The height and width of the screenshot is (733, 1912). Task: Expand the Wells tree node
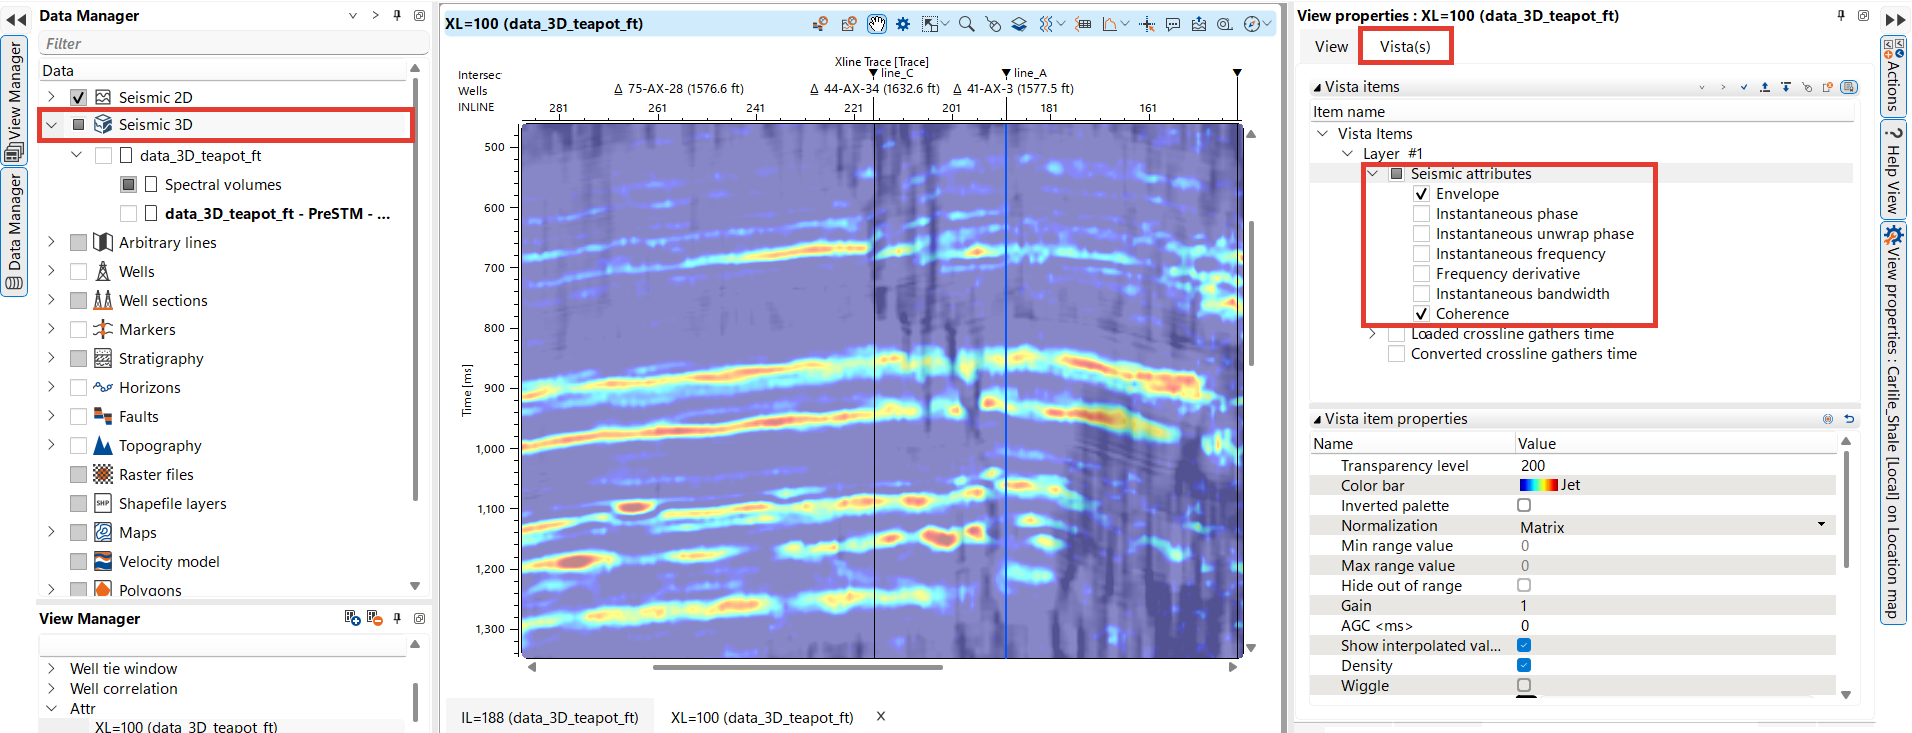[x=51, y=271]
